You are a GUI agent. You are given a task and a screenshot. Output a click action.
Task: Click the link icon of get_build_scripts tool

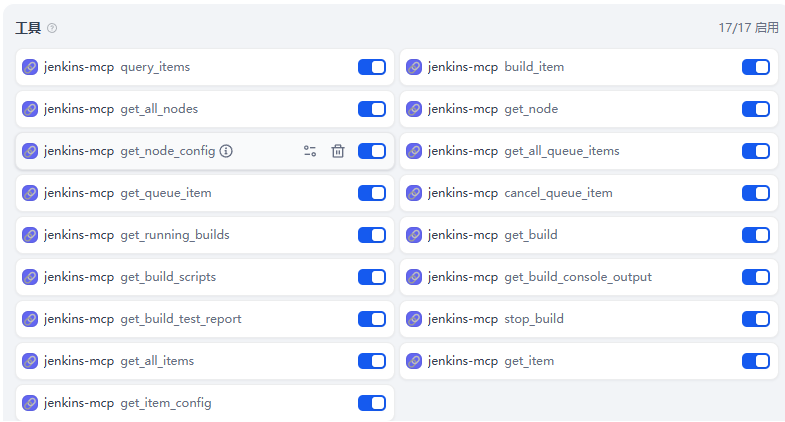click(30, 277)
